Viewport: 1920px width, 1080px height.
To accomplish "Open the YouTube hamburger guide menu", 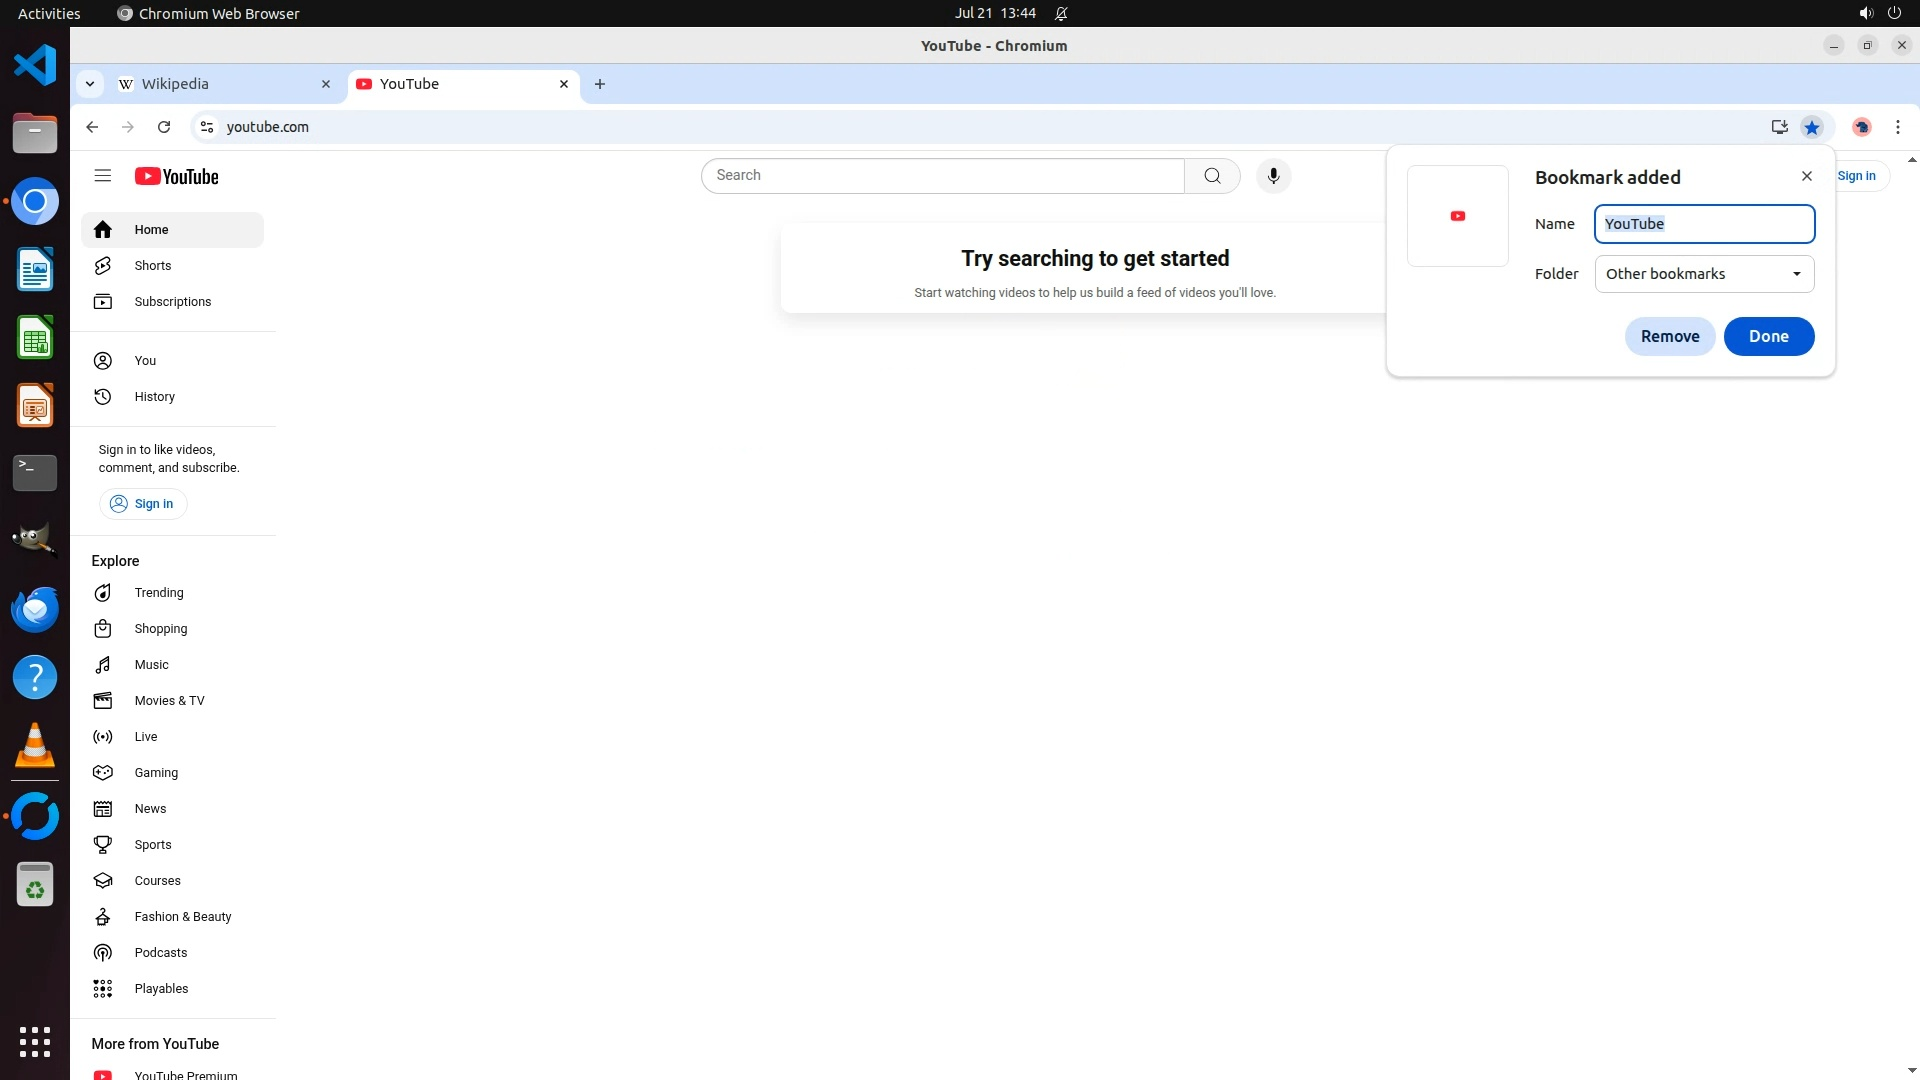I will 102,176.
